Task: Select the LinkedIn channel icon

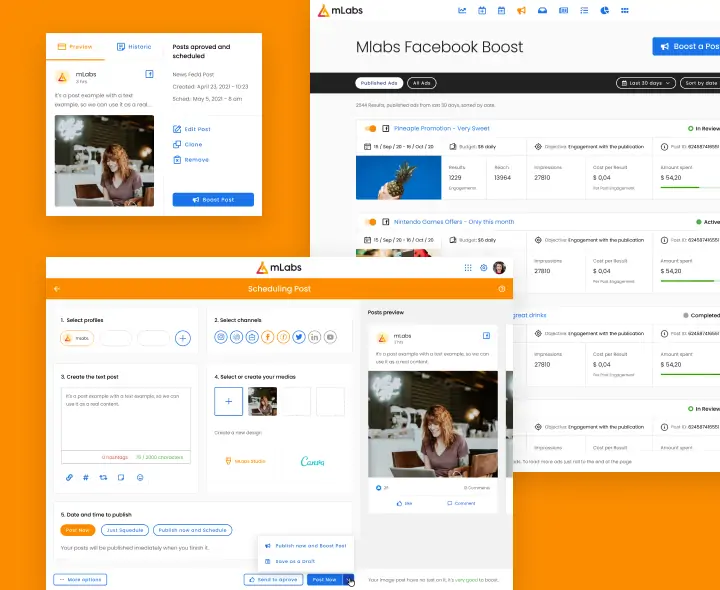Action: click(315, 337)
